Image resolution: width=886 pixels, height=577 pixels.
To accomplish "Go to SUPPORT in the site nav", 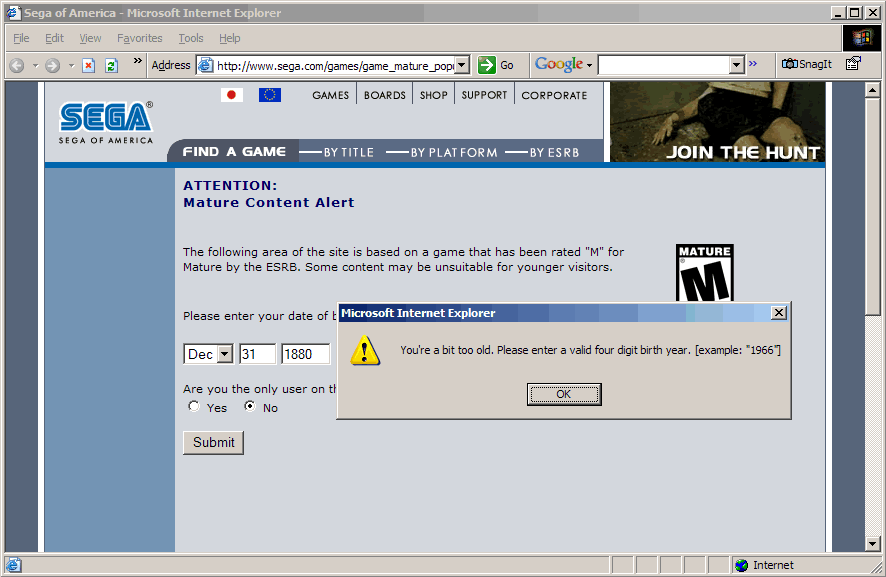I will pyautogui.click(x=484, y=96).
